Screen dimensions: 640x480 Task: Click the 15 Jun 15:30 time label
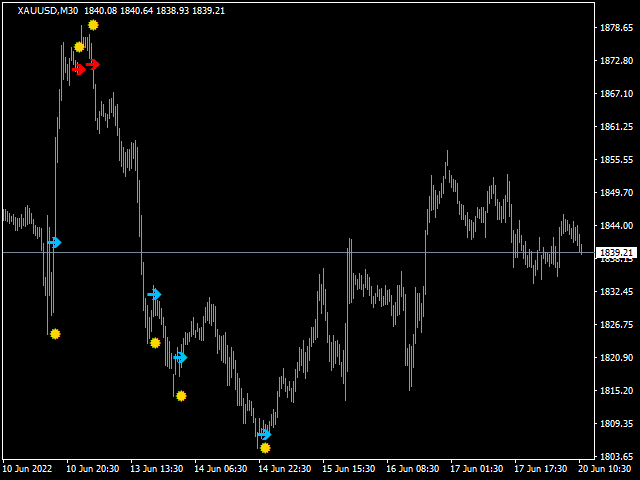pos(349,468)
